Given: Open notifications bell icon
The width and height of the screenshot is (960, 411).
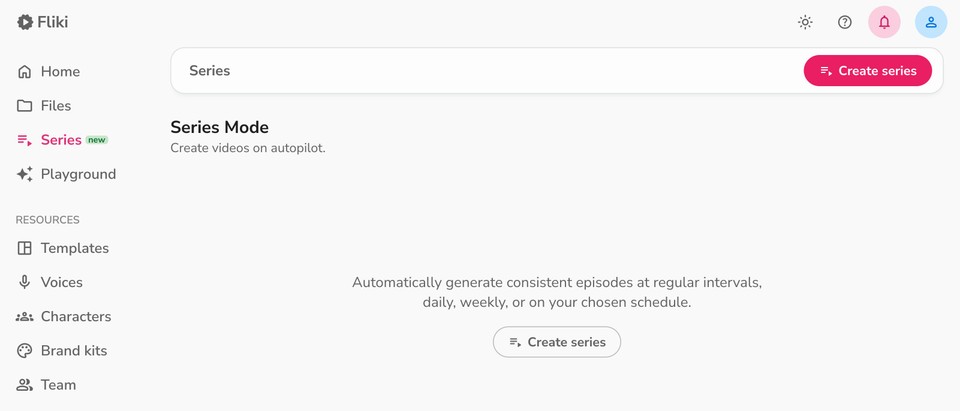Looking at the screenshot, I should point(884,22).
